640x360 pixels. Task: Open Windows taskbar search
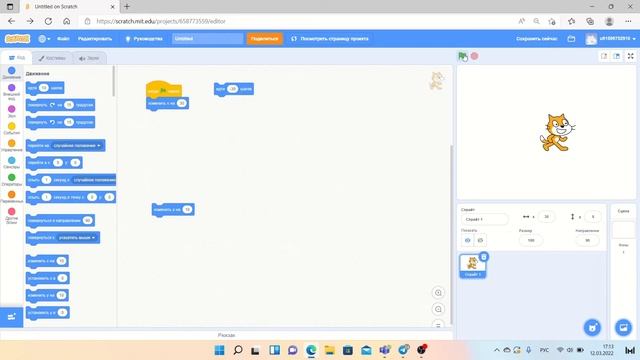(x=238, y=350)
